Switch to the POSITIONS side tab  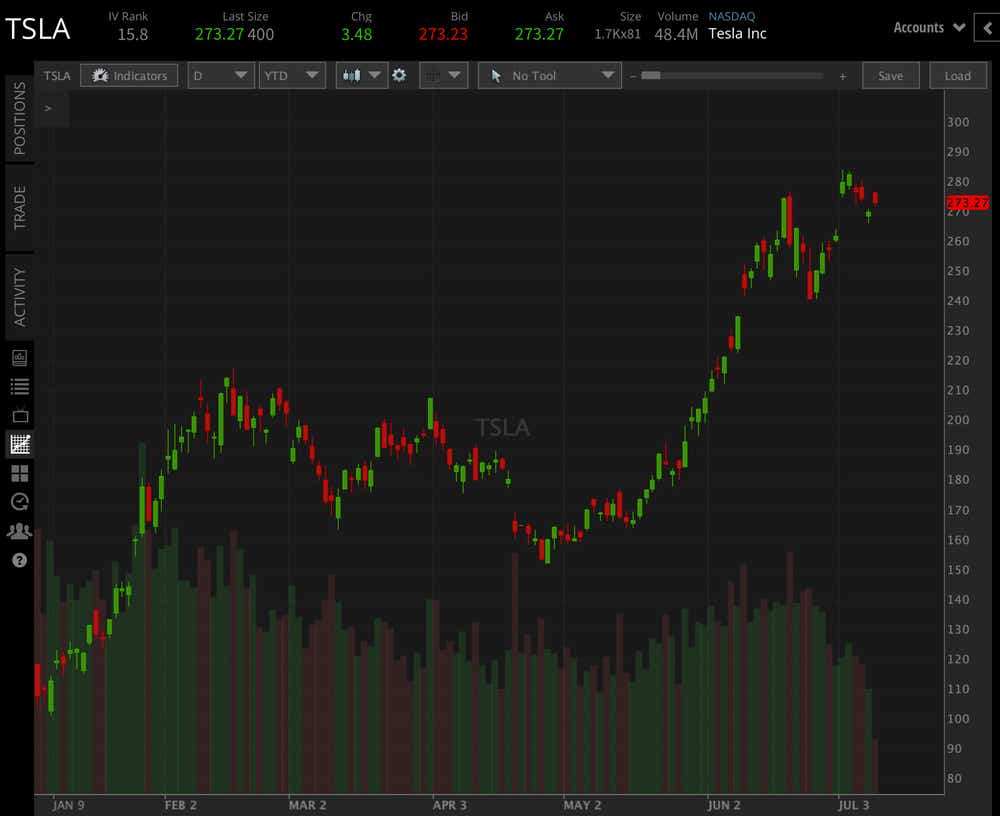(x=20, y=118)
